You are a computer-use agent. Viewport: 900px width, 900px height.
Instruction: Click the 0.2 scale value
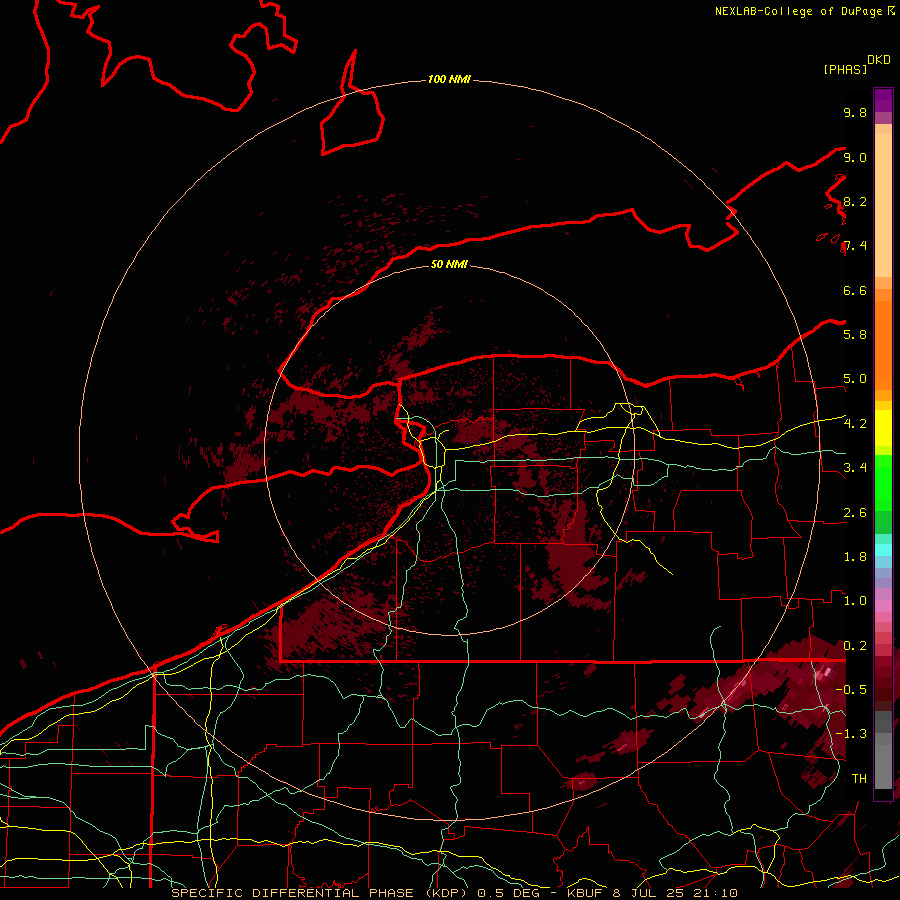pos(855,646)
